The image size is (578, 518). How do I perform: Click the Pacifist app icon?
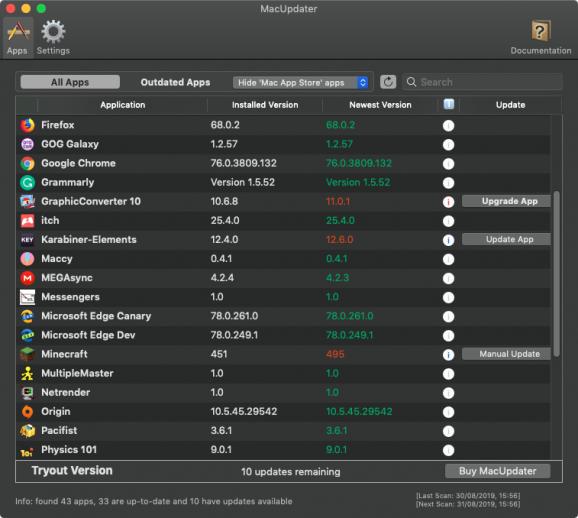pyautogui.click(x=27, y=431)
